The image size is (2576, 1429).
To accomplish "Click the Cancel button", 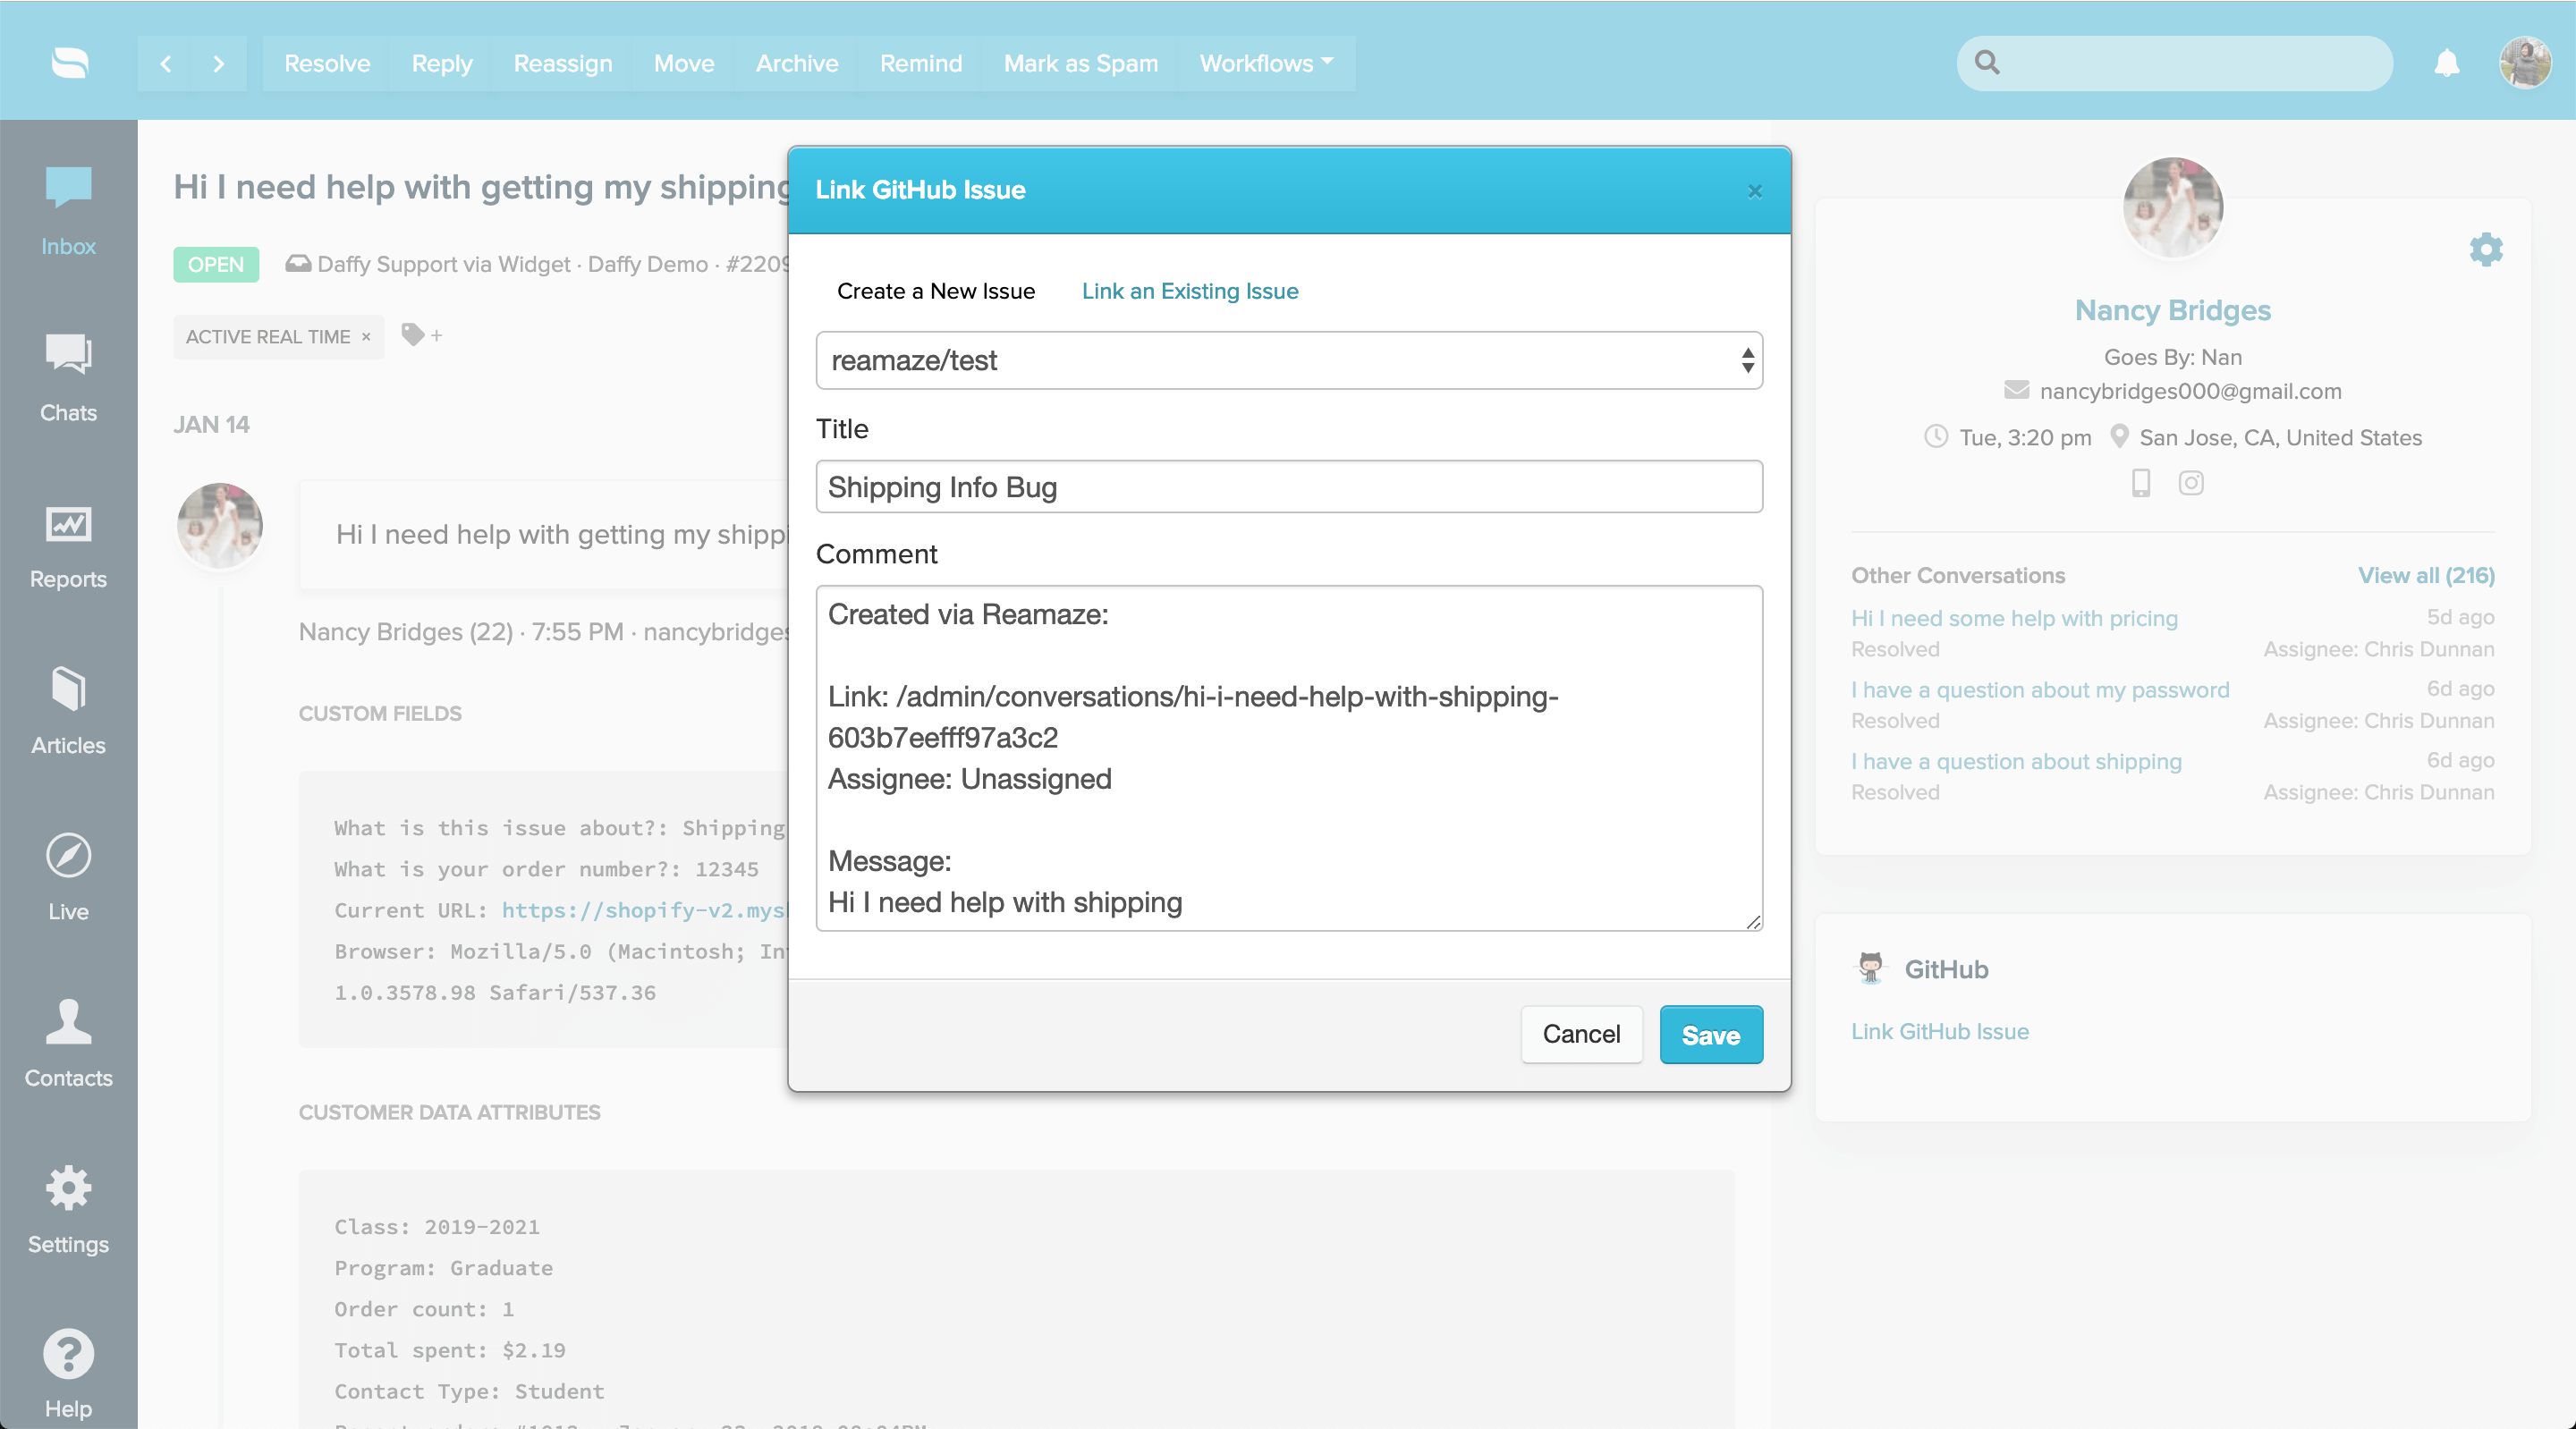I will (x=1581, y=1034).
